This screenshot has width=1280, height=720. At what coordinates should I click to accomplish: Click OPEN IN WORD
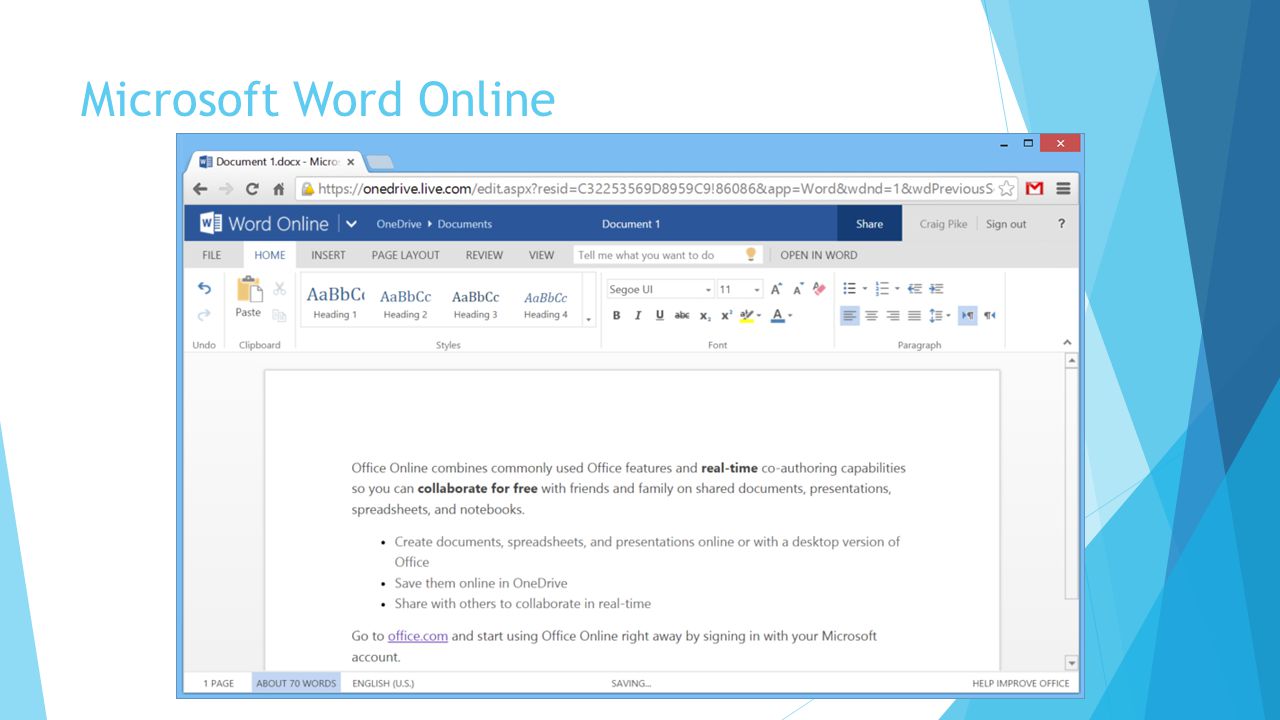pyautogui.click(x=819, y=255)
